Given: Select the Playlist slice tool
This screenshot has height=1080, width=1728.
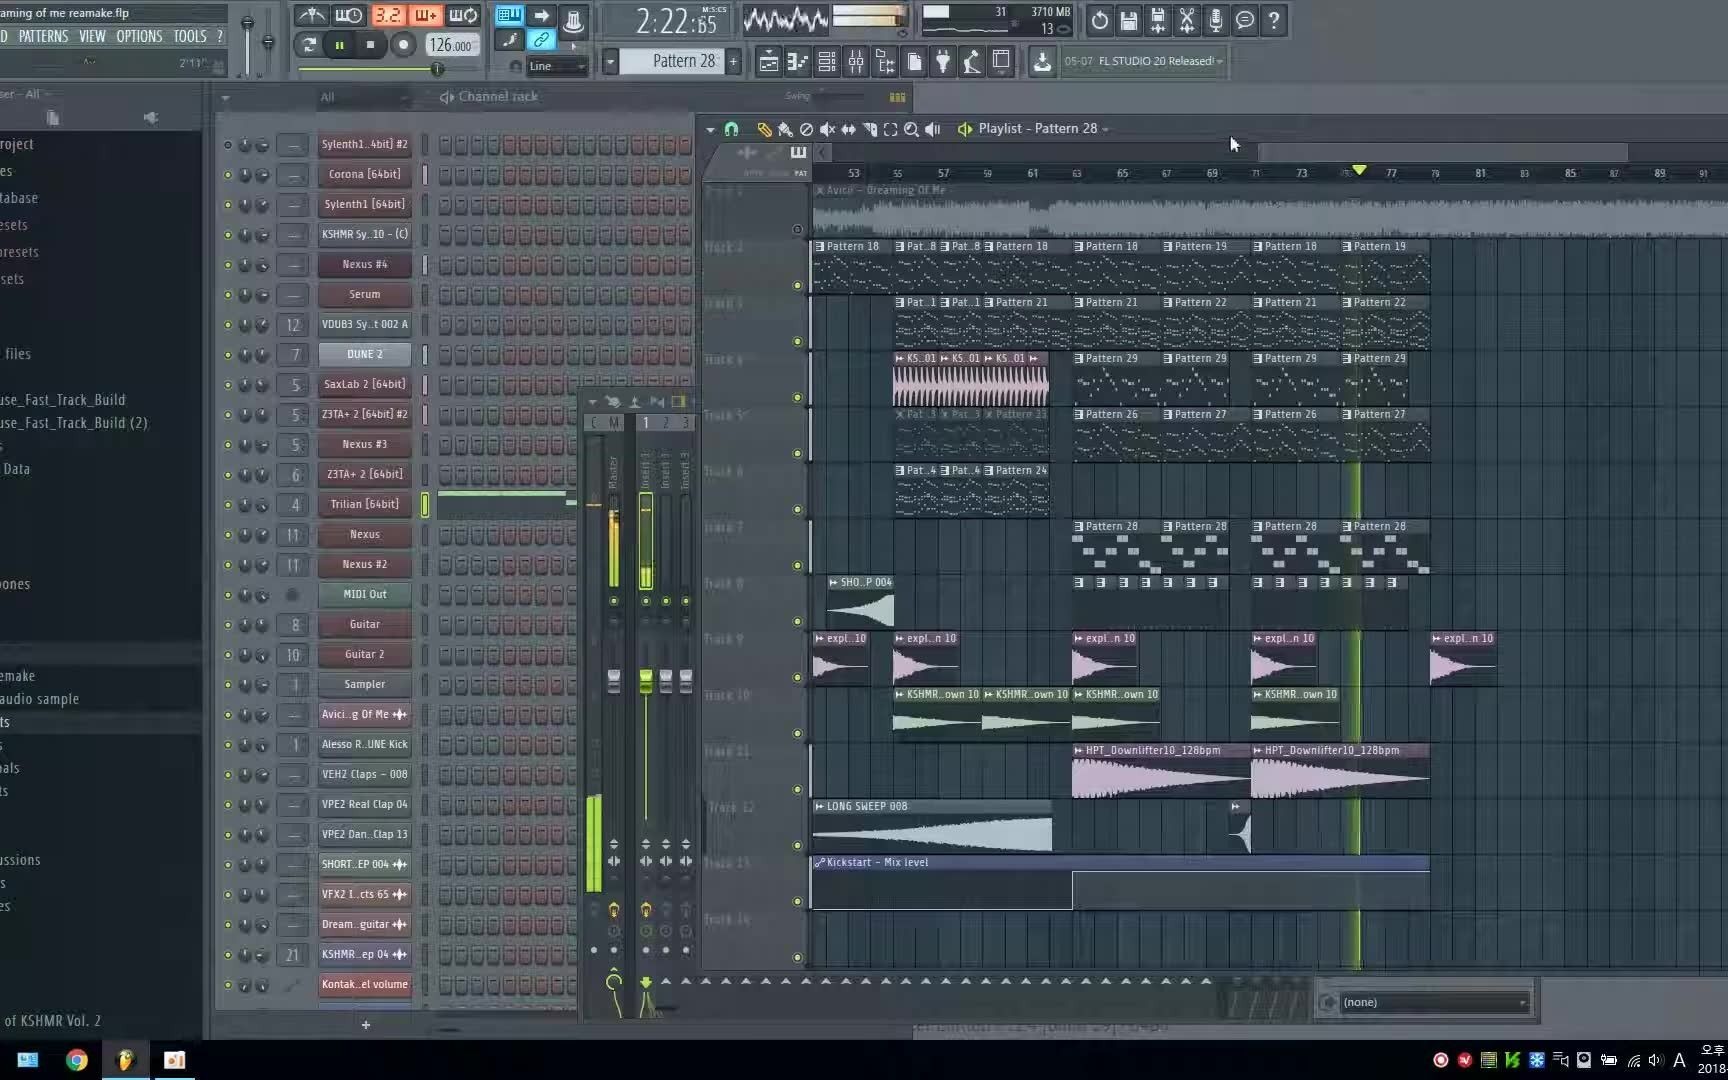Looking at the screenshot, I should (869, 129).
